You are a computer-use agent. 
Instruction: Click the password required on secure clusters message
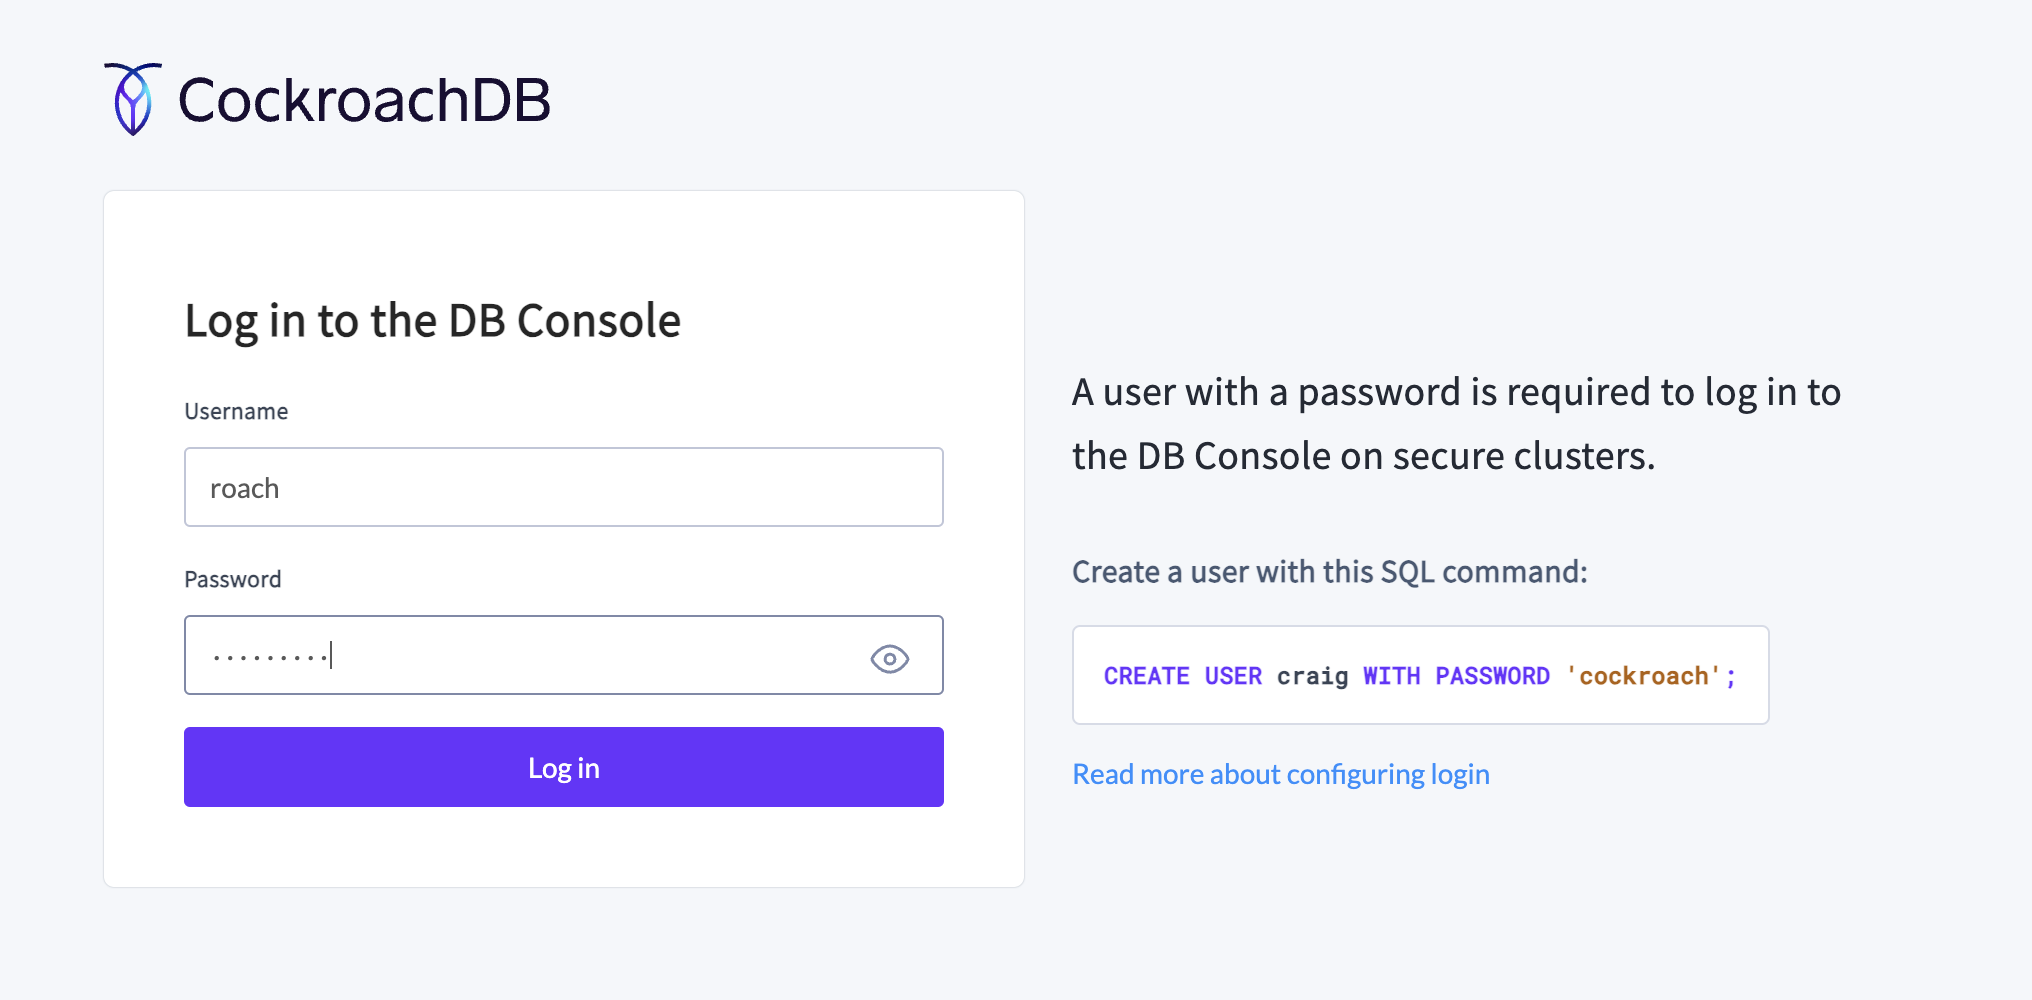pos(1456,424)
